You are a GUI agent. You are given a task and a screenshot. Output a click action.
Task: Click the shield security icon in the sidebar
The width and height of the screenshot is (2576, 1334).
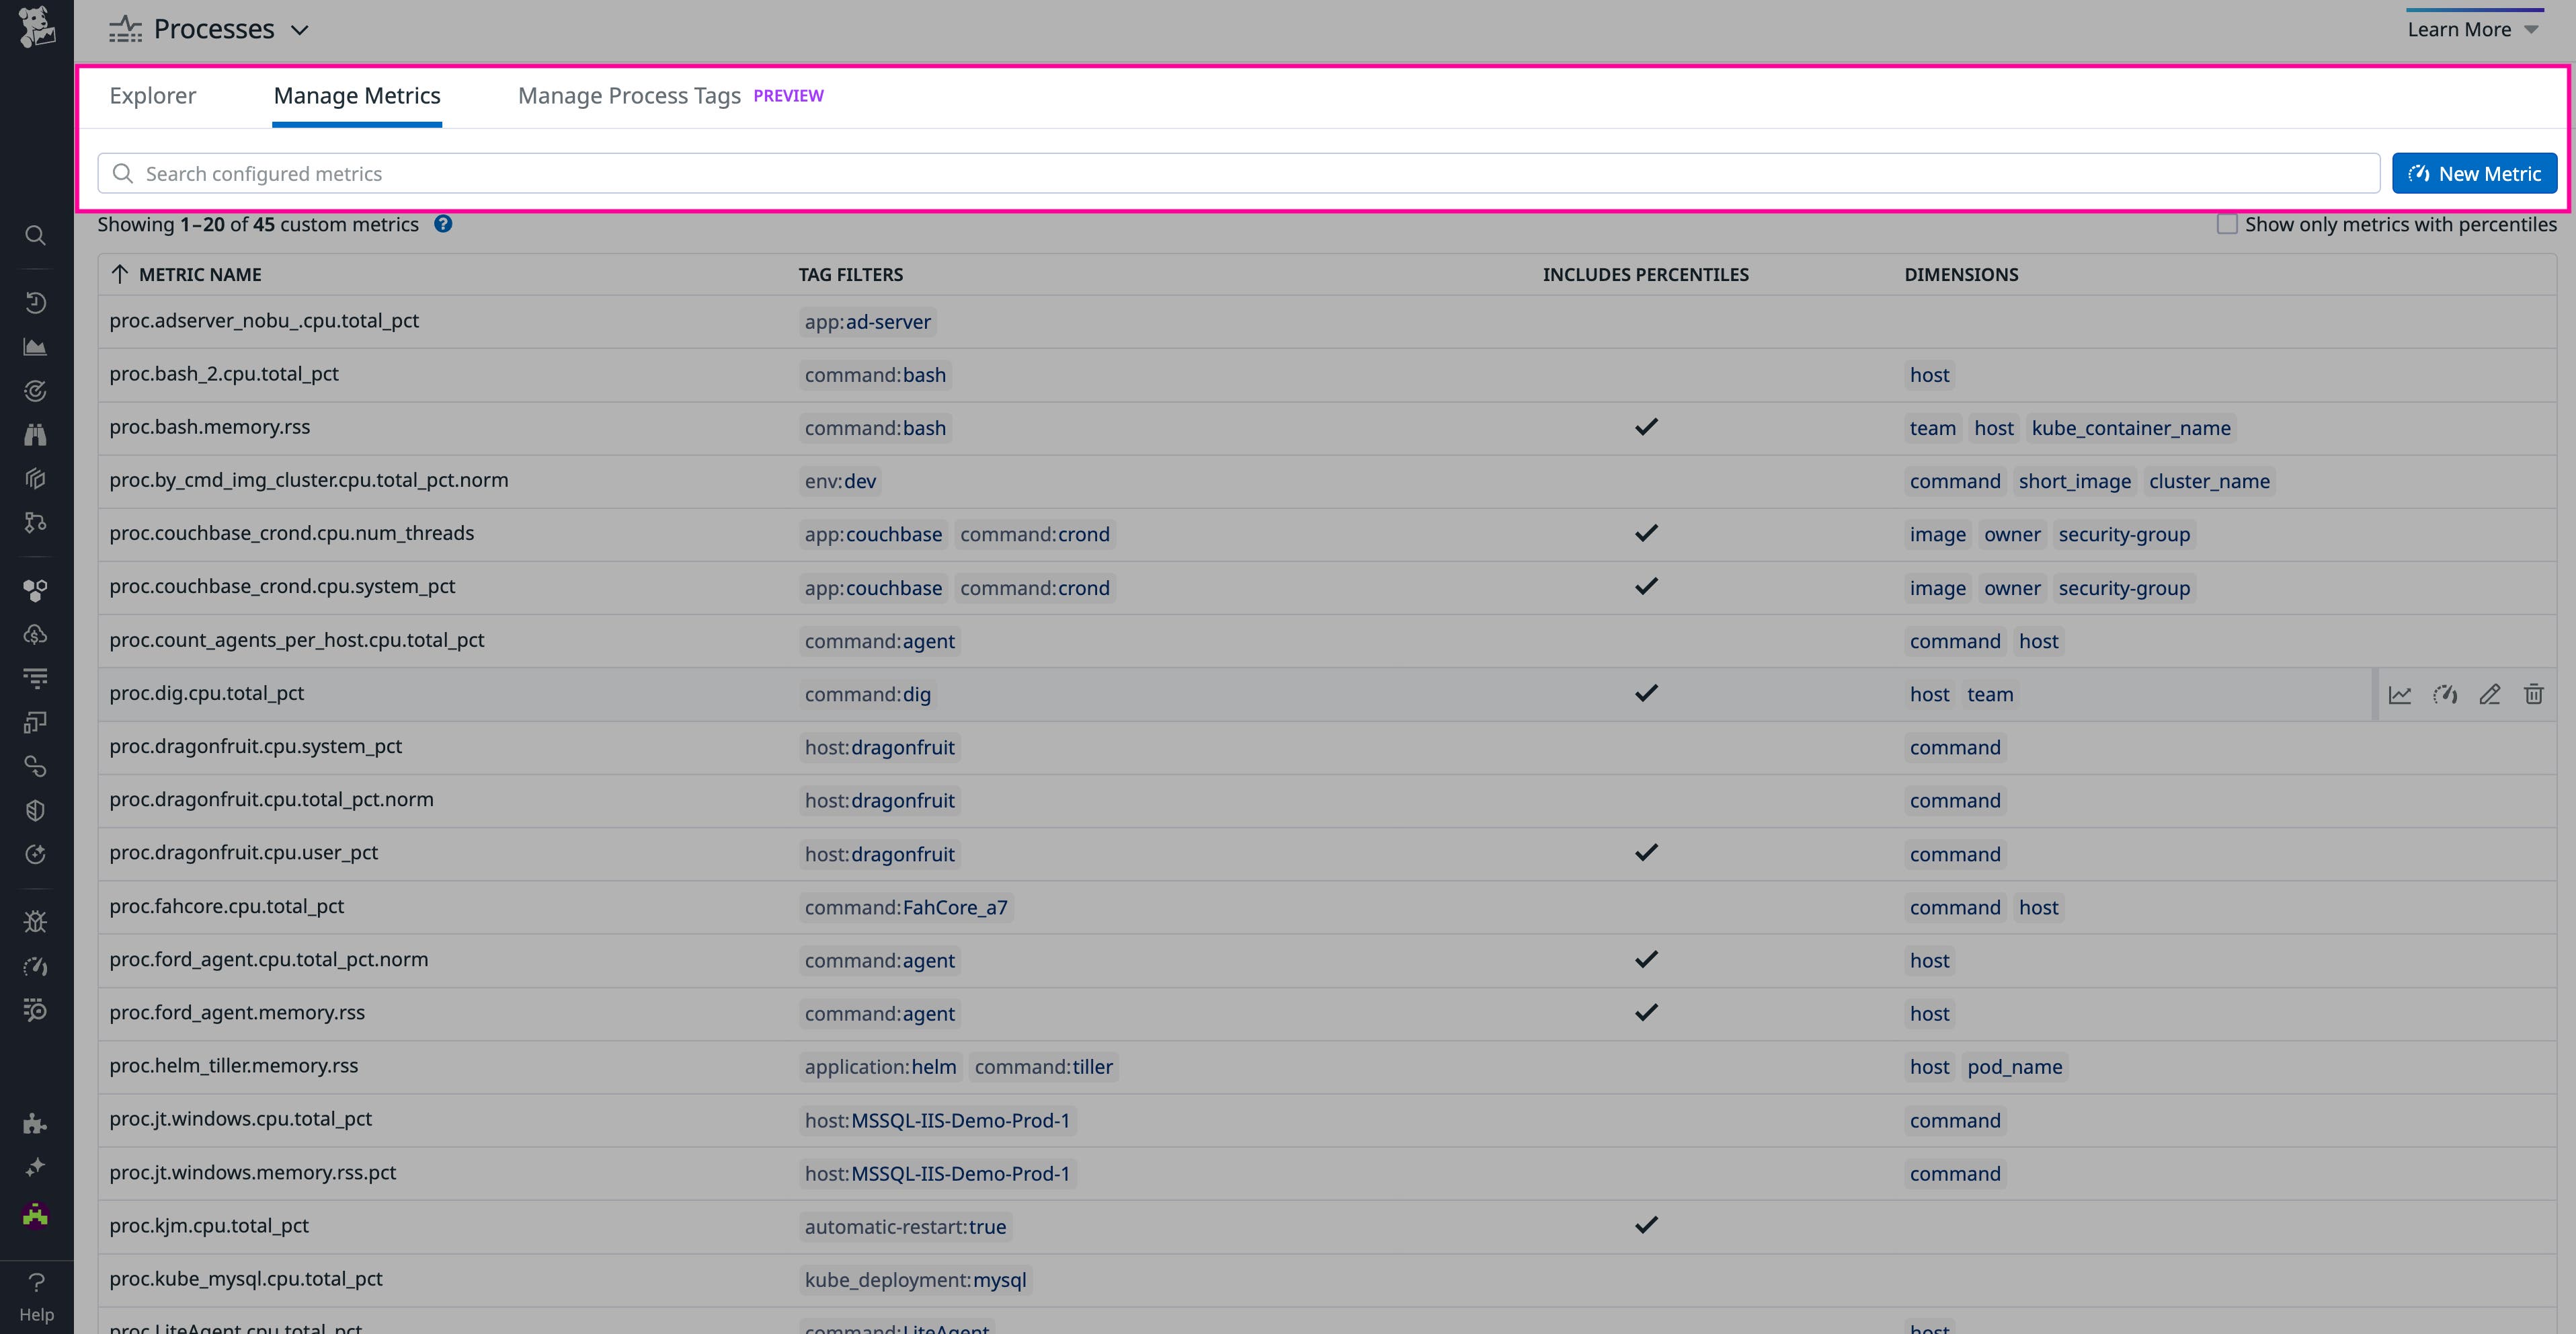pos(36,809)
